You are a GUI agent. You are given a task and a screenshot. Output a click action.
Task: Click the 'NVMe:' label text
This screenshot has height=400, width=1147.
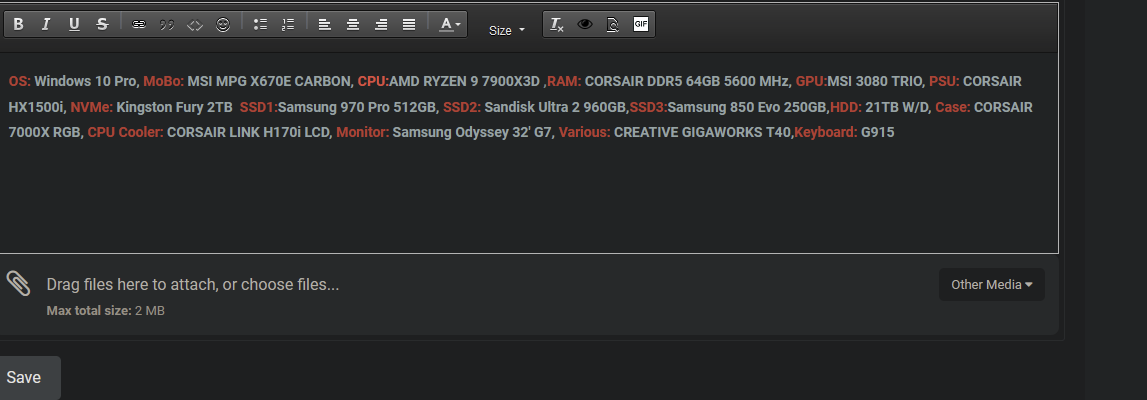91,107
